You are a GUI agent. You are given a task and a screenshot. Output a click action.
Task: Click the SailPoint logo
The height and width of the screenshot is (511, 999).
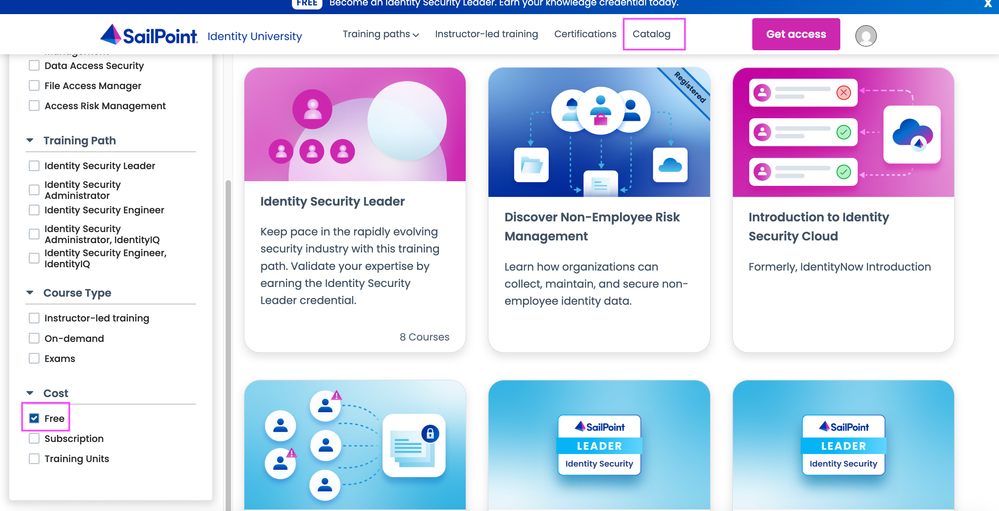tap(149, 35)
